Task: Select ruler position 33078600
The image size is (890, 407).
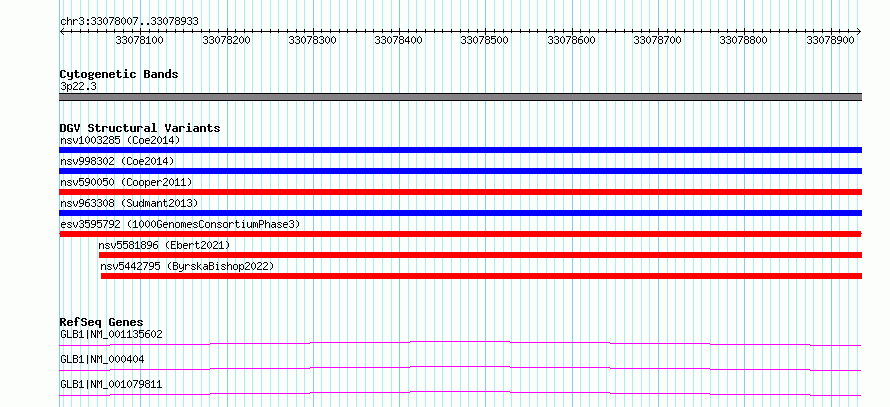Action: tap(571, 40)
